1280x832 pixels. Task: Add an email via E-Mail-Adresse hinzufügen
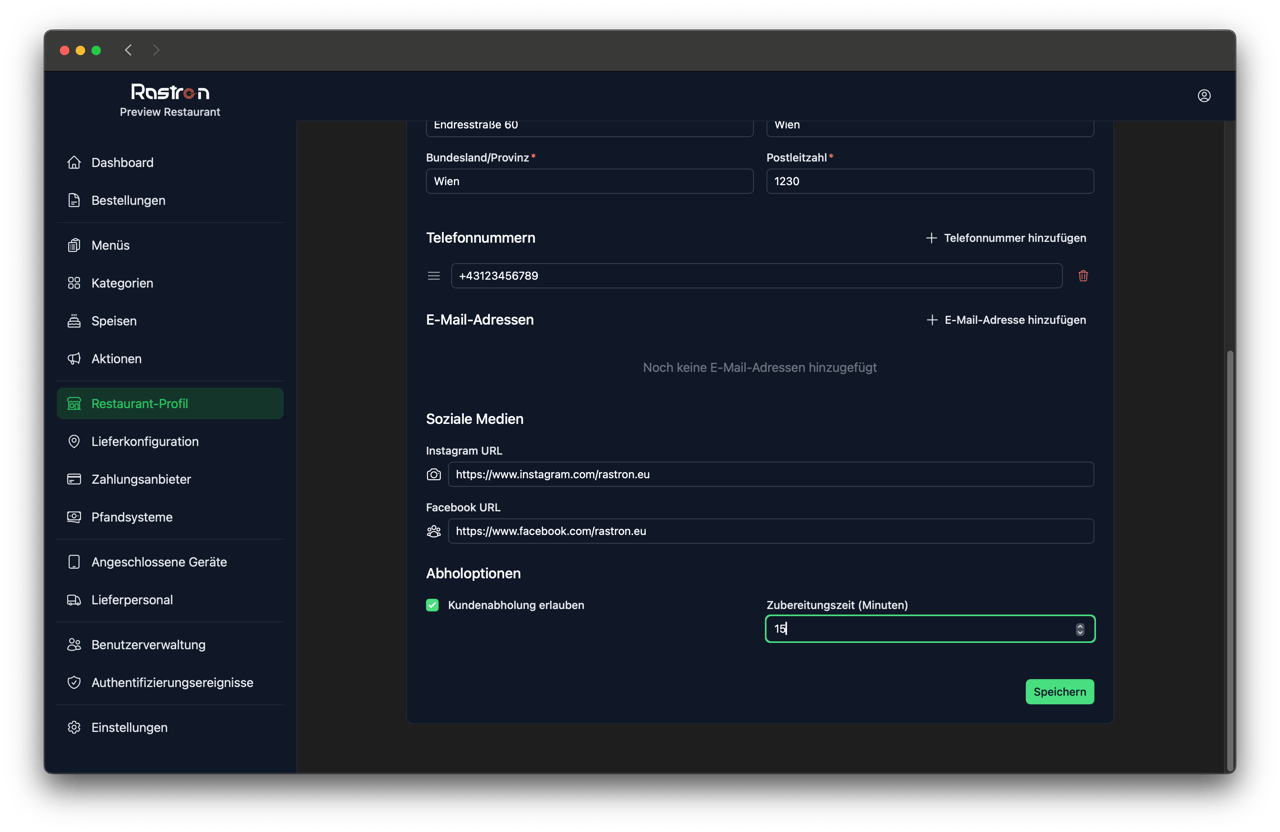pyautogui.click(x=1006, y=320)
